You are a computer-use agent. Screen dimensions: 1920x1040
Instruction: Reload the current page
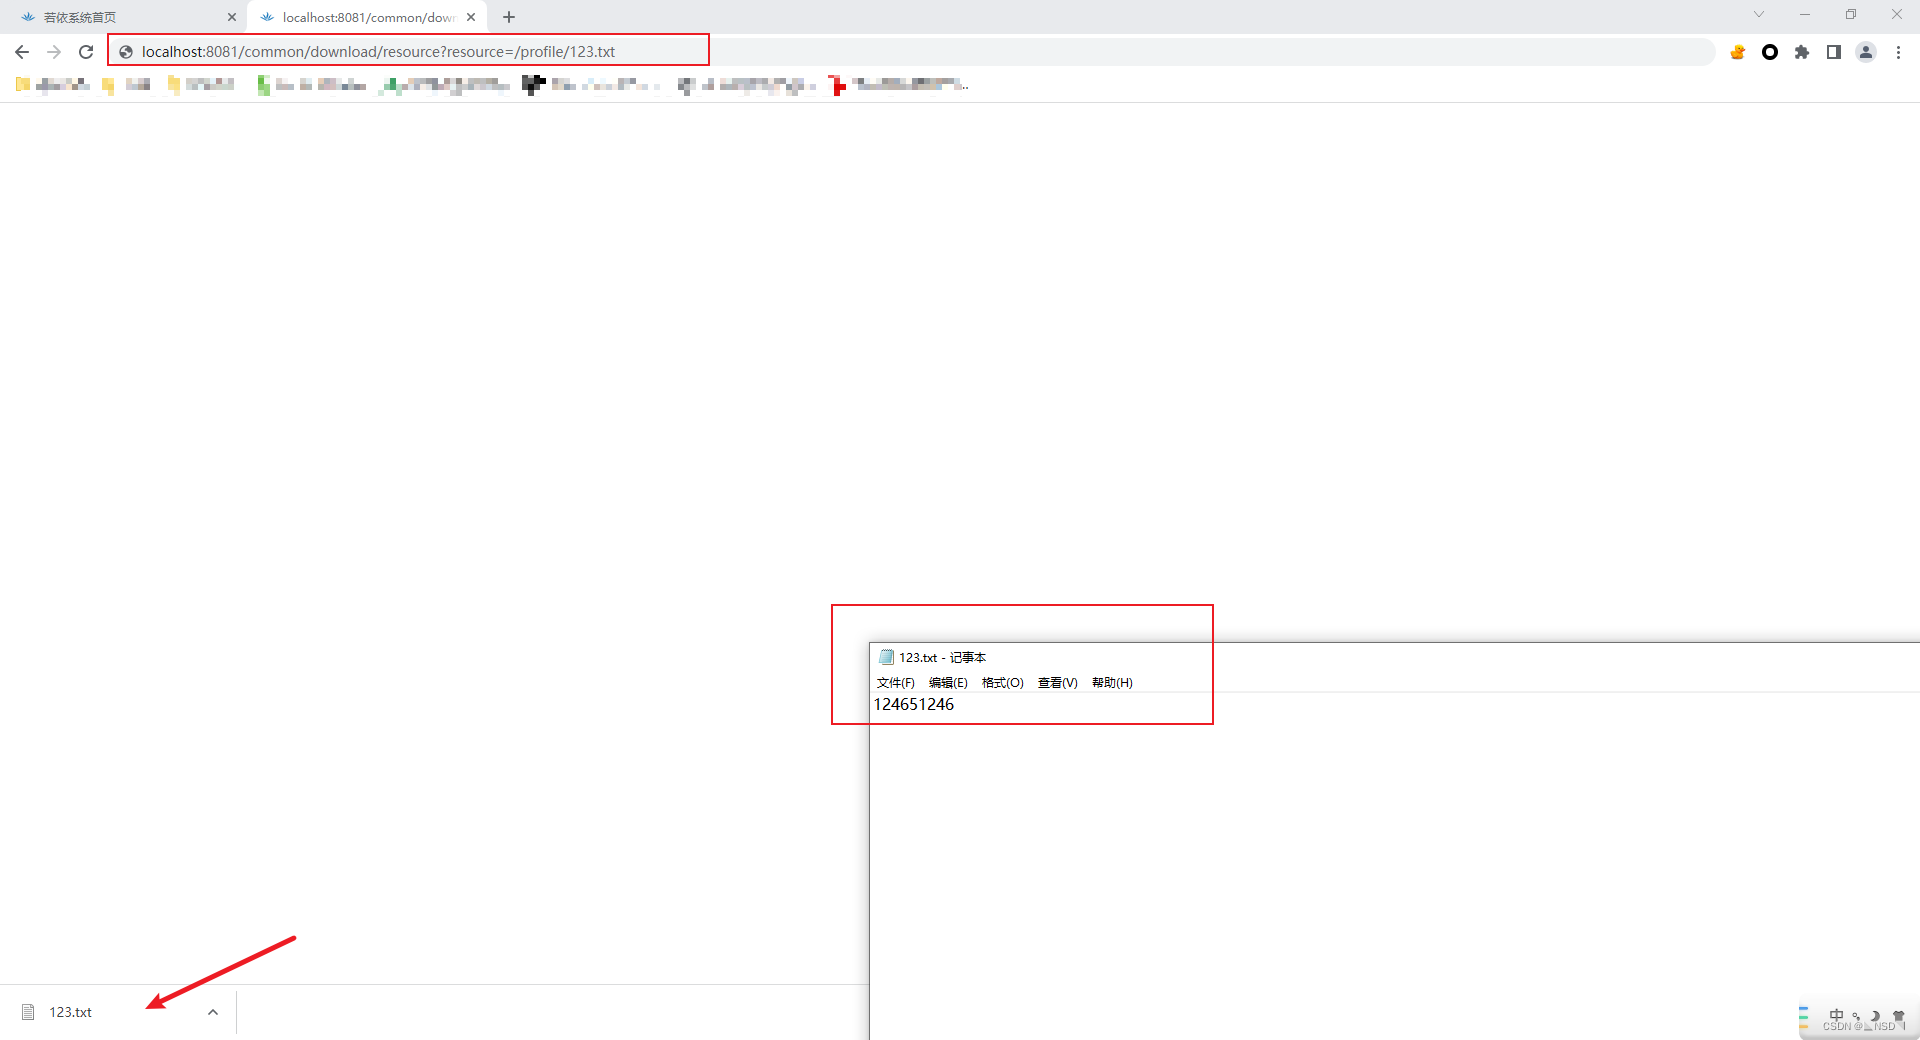click(x=86, y=52)
